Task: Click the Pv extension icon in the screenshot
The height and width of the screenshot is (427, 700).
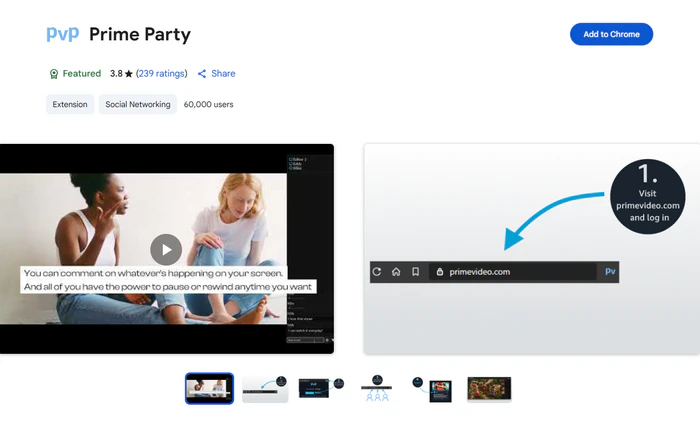Action: pos(610,271)
